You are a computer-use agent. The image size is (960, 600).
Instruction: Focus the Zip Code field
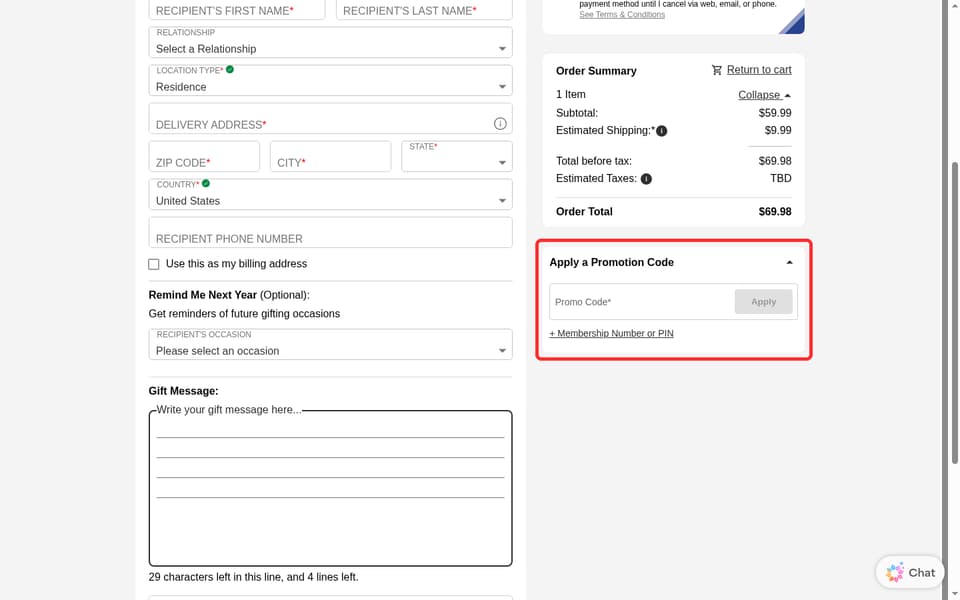(204, 156)
